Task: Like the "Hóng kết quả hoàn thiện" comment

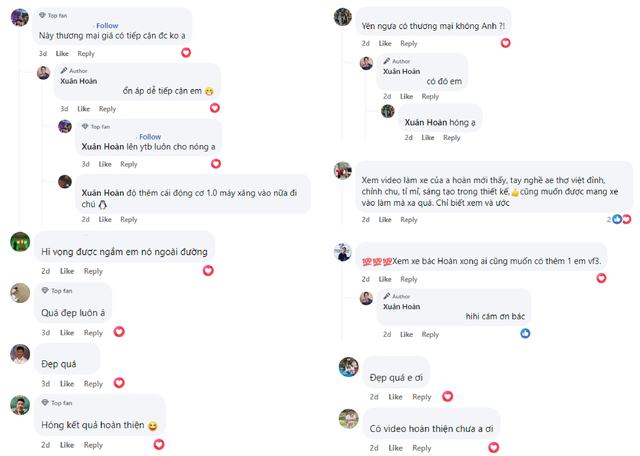Action: click(66, 445)
